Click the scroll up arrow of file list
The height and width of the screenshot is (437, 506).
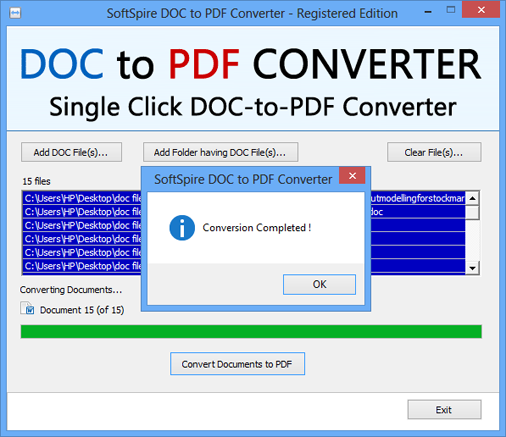point(472,198)
